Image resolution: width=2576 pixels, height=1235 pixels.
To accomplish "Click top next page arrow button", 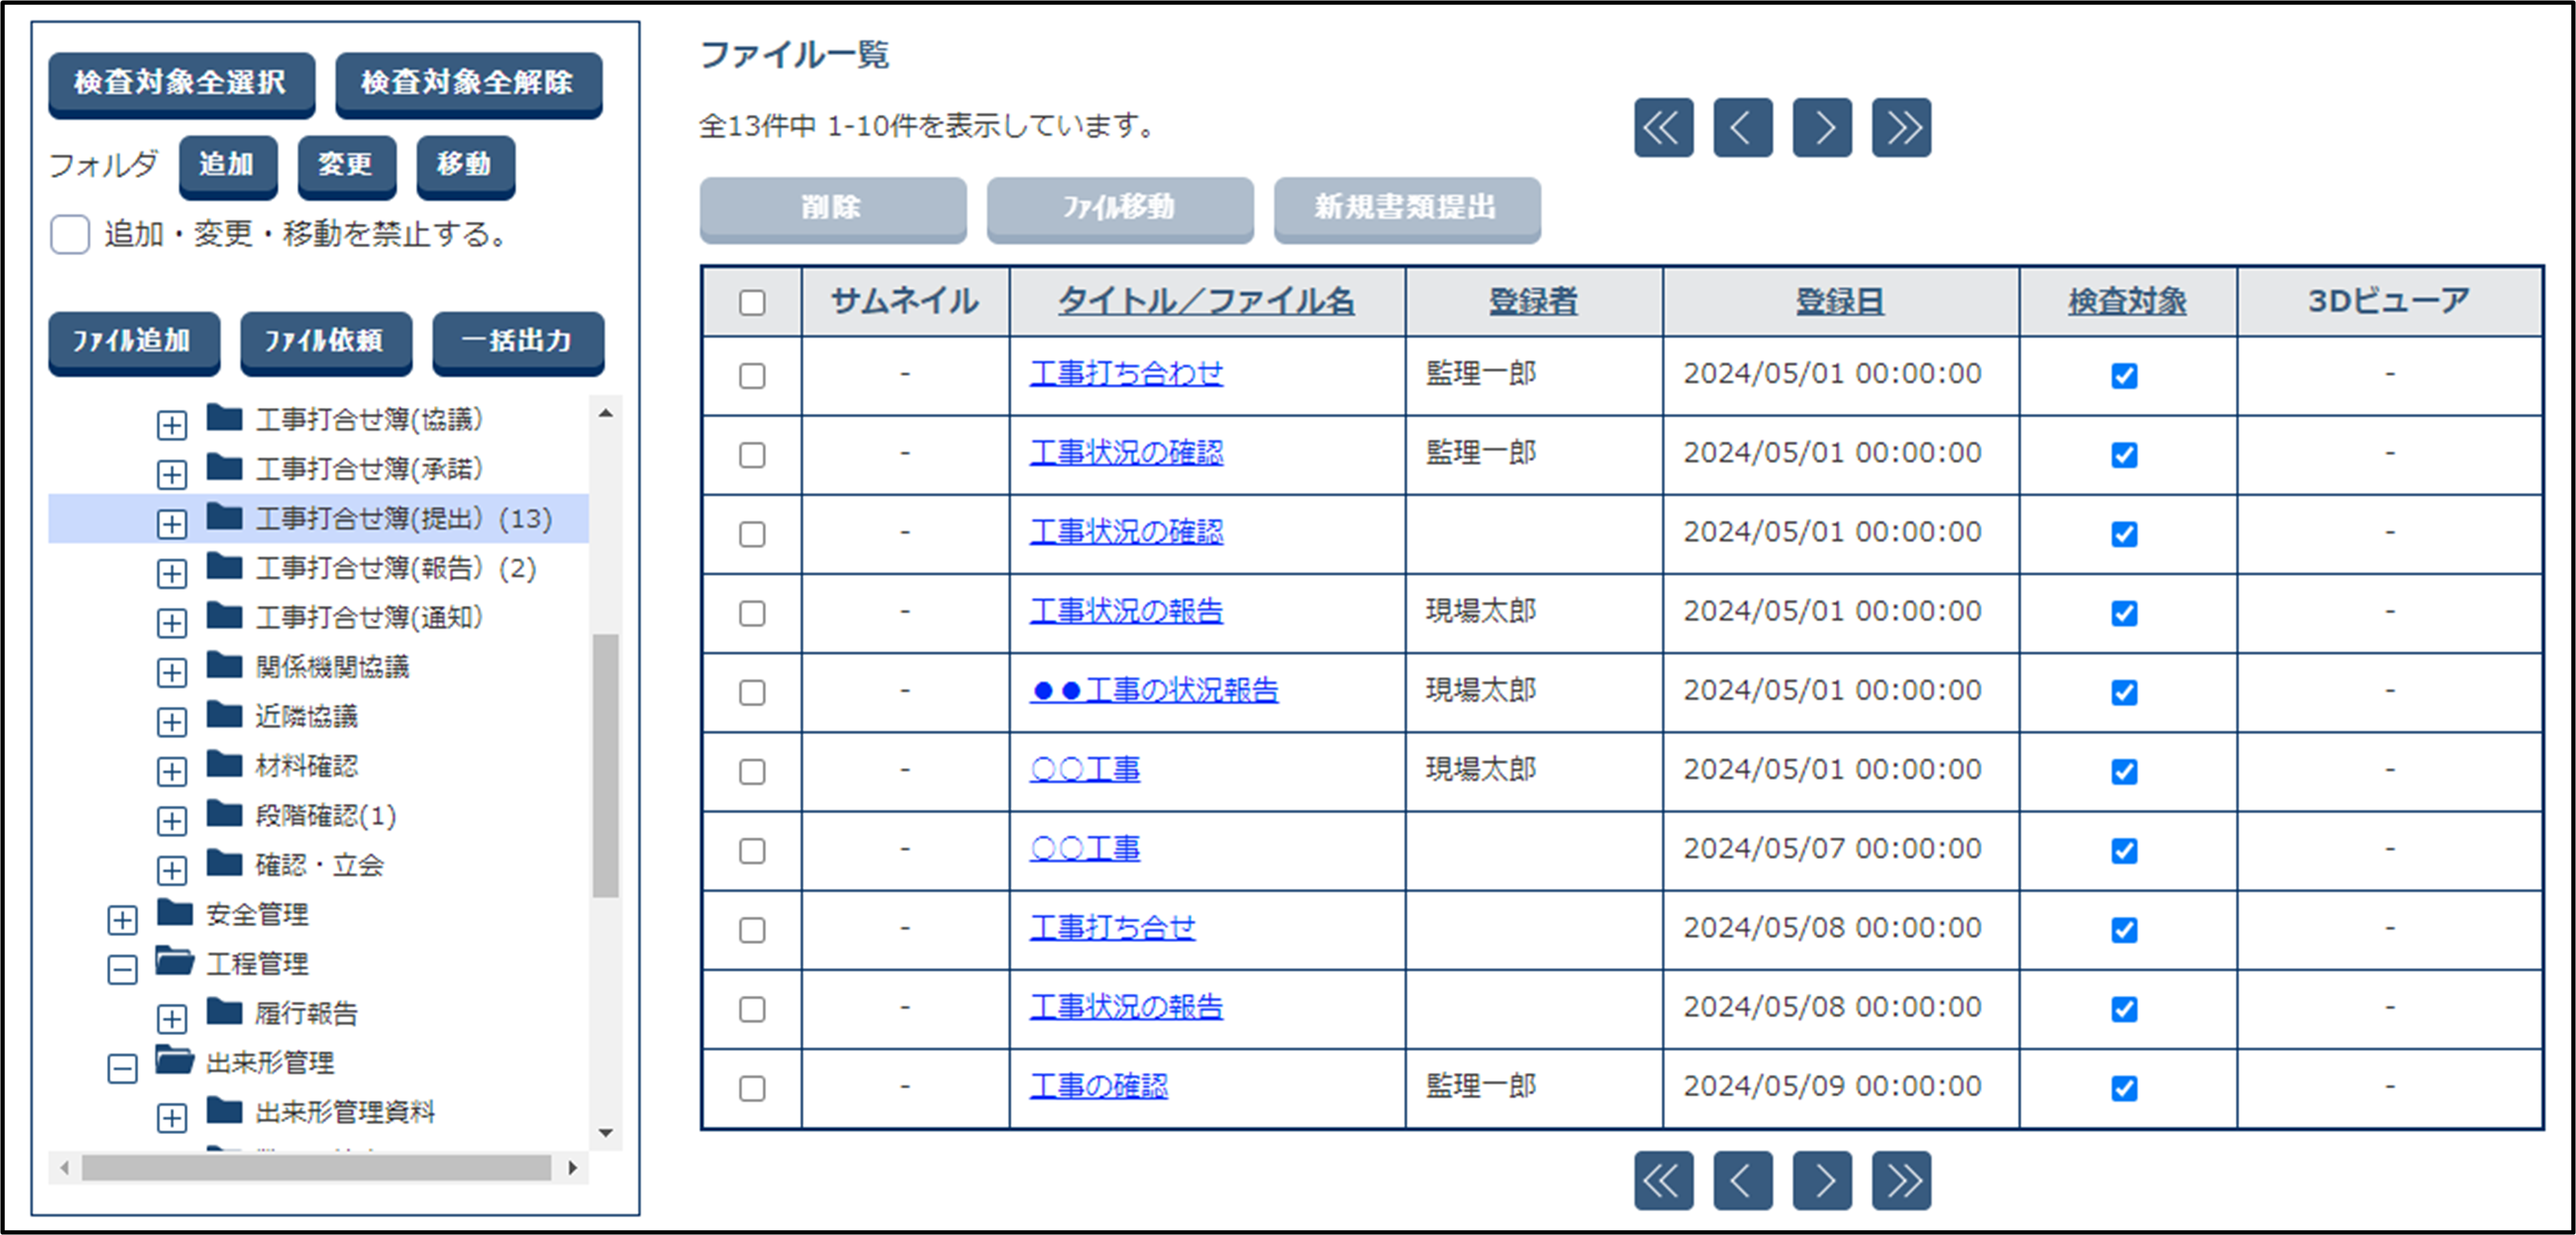I will [1822, 128].
